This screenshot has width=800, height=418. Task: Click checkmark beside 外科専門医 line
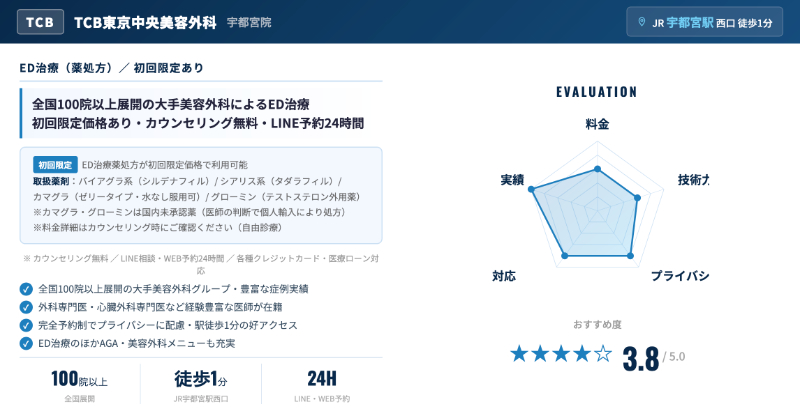pyautogui.click(x=26, y=307)
